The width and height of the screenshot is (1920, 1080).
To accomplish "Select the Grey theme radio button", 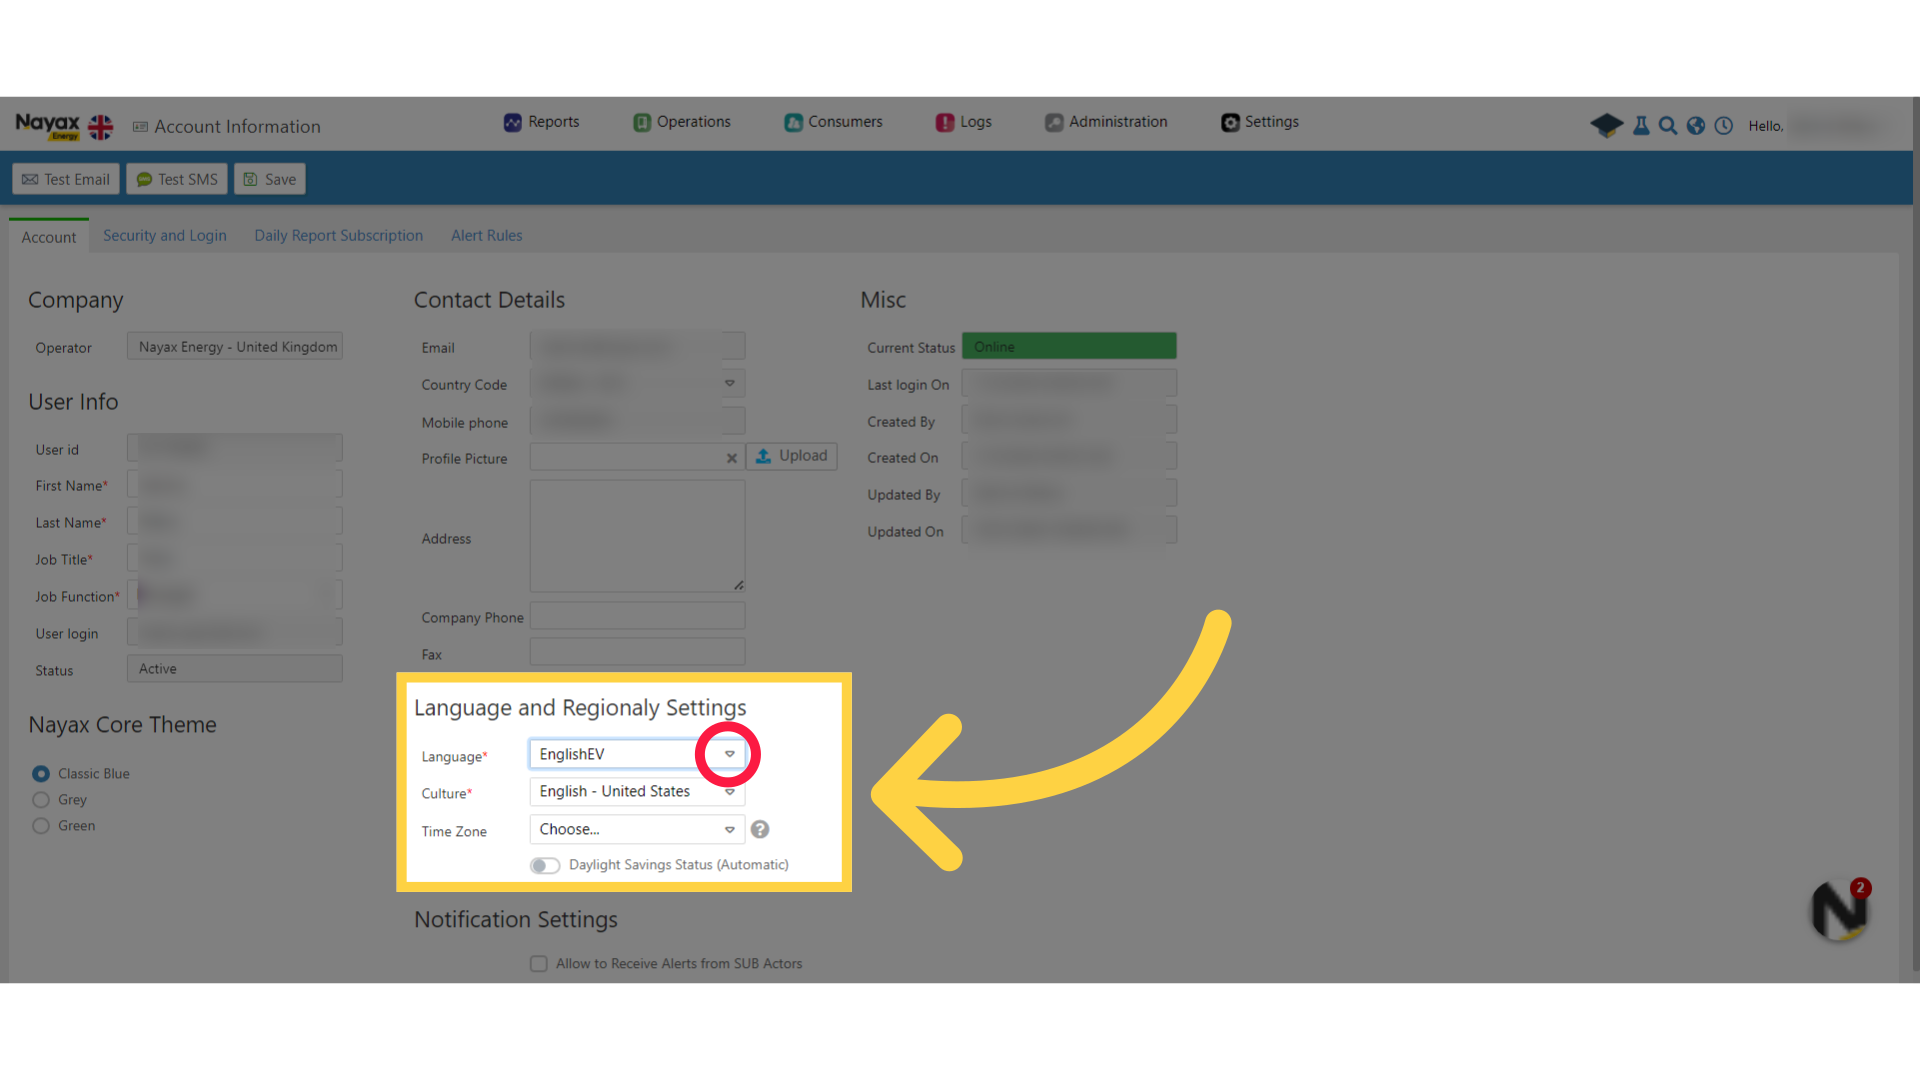I will [x=41, y=800].
